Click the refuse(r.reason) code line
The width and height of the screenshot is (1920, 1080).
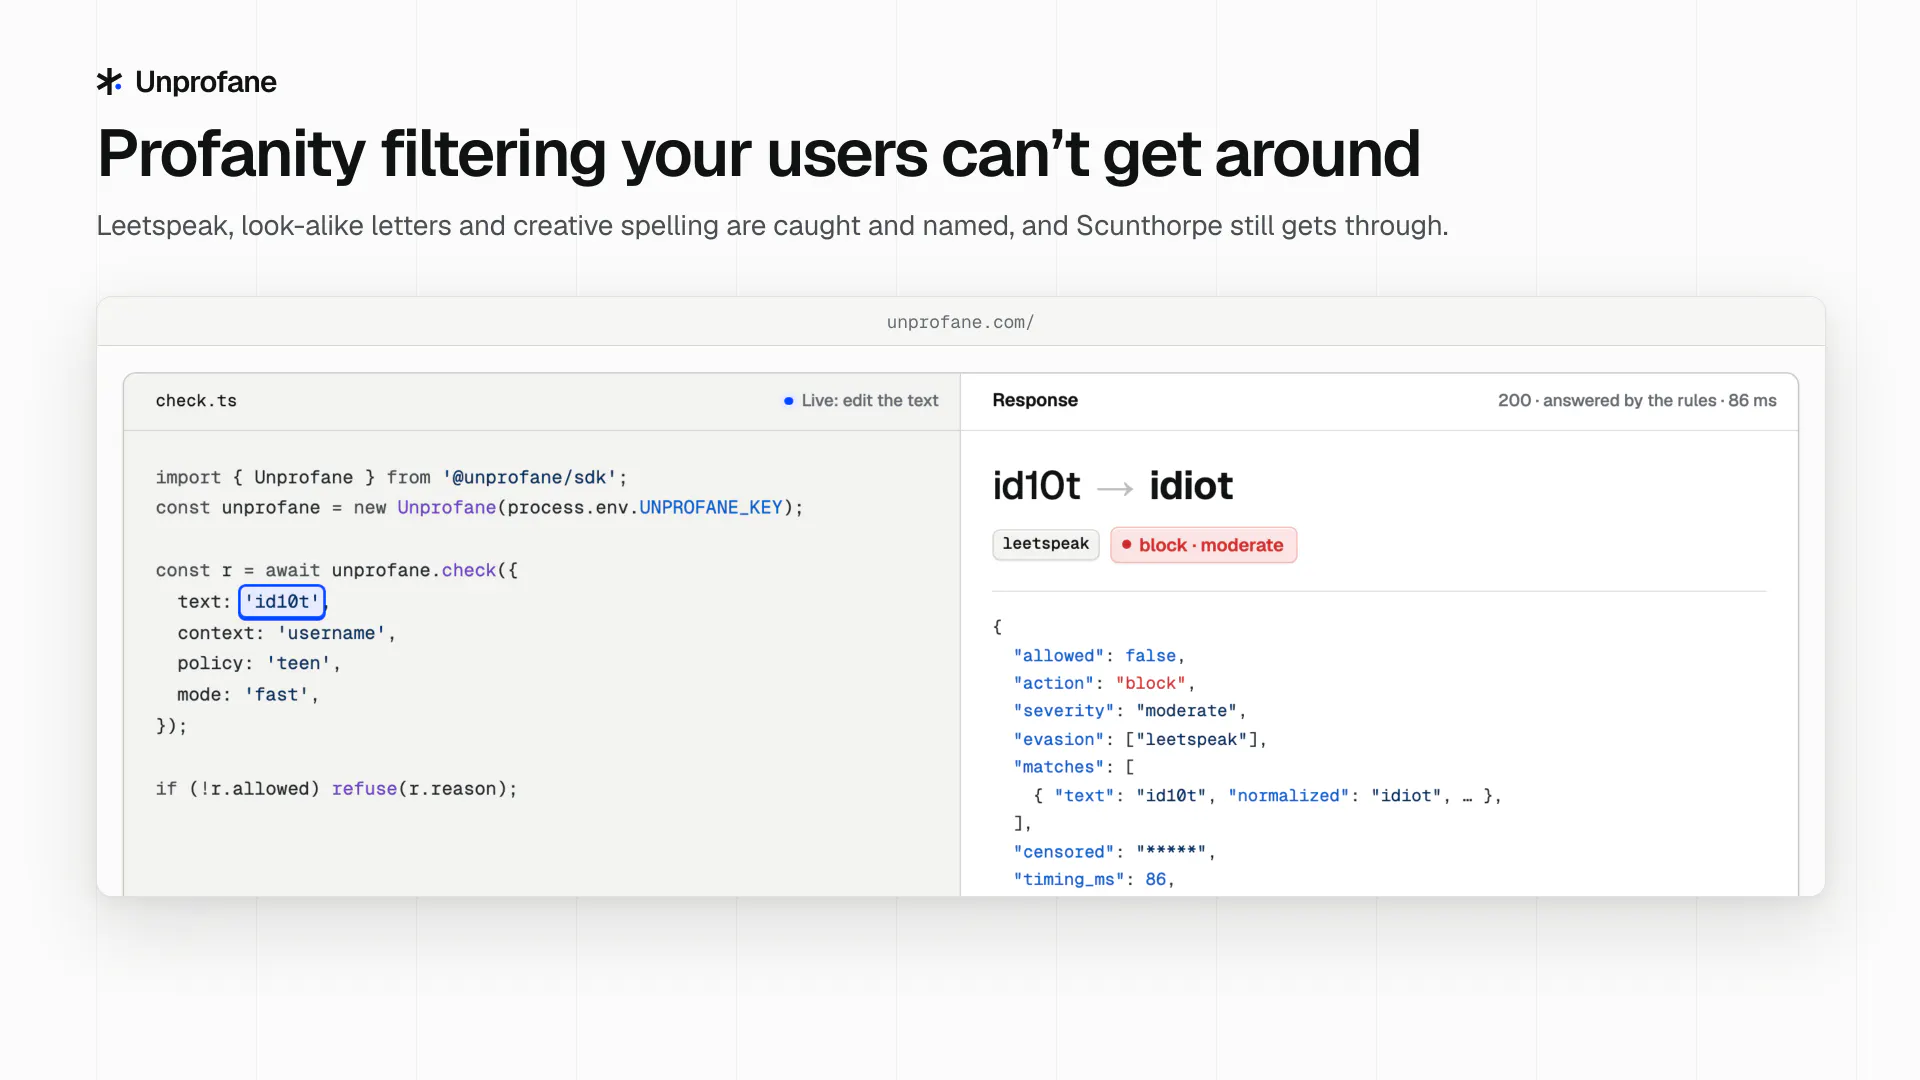tap(336, 789)
